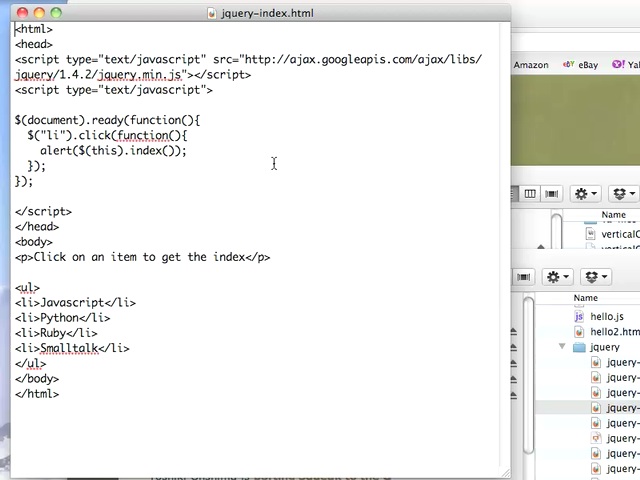Zoom the TextEdit window with green button
Screen dimensions: 640x480
point(56,13)
